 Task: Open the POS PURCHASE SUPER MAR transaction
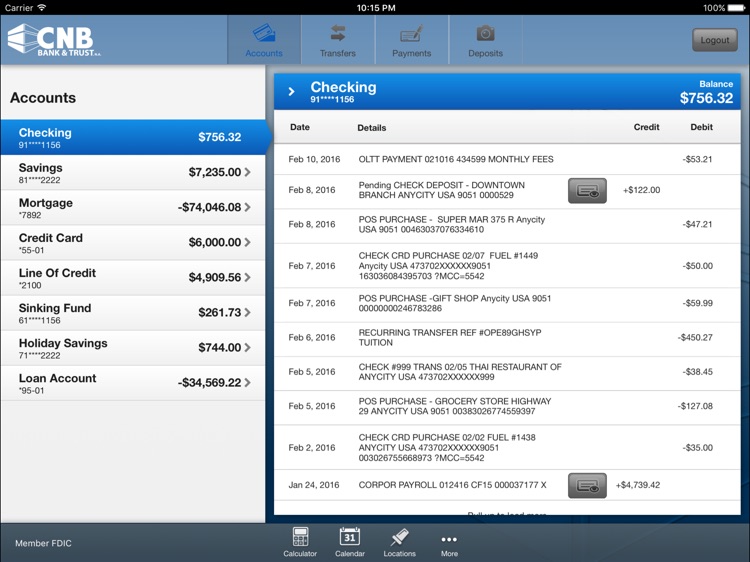tap(507, 225)
